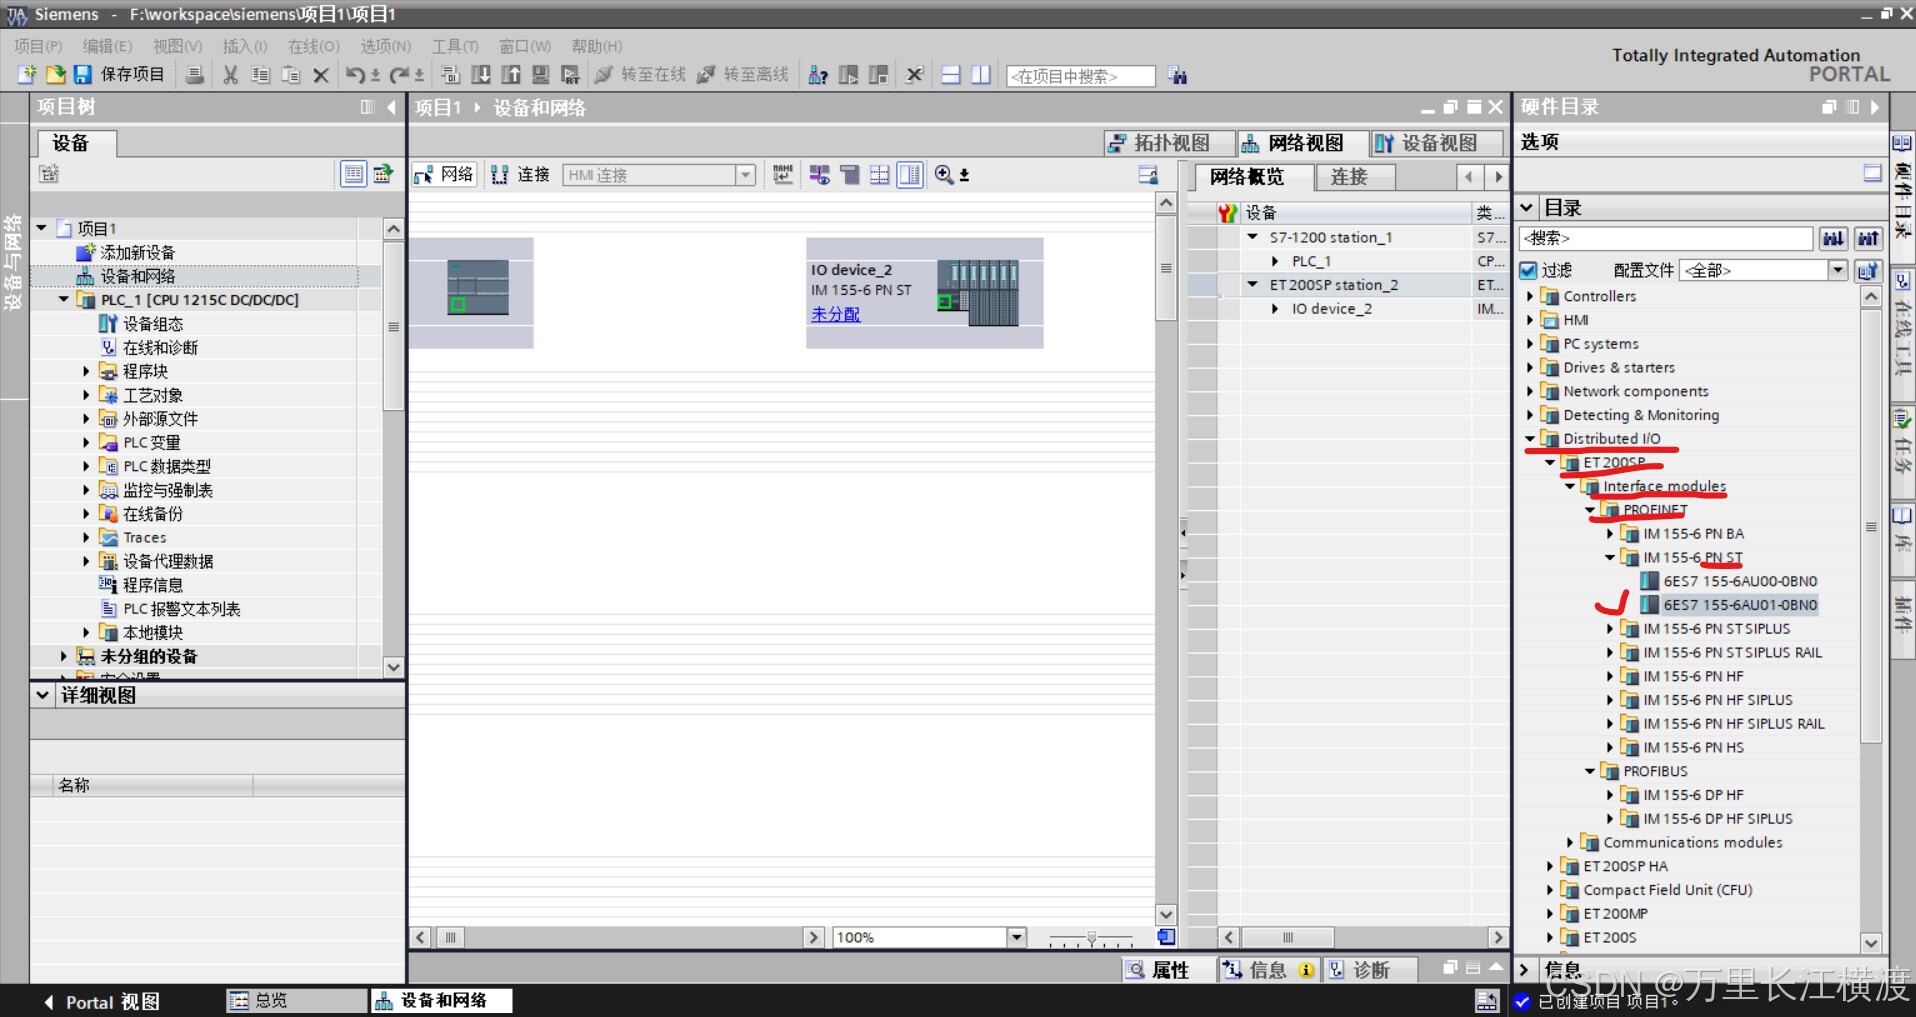The width and height of the screenshot is (1916, 1017).
Task: Click the 连接 connections button in toolbar
Action: click(520, 175)
